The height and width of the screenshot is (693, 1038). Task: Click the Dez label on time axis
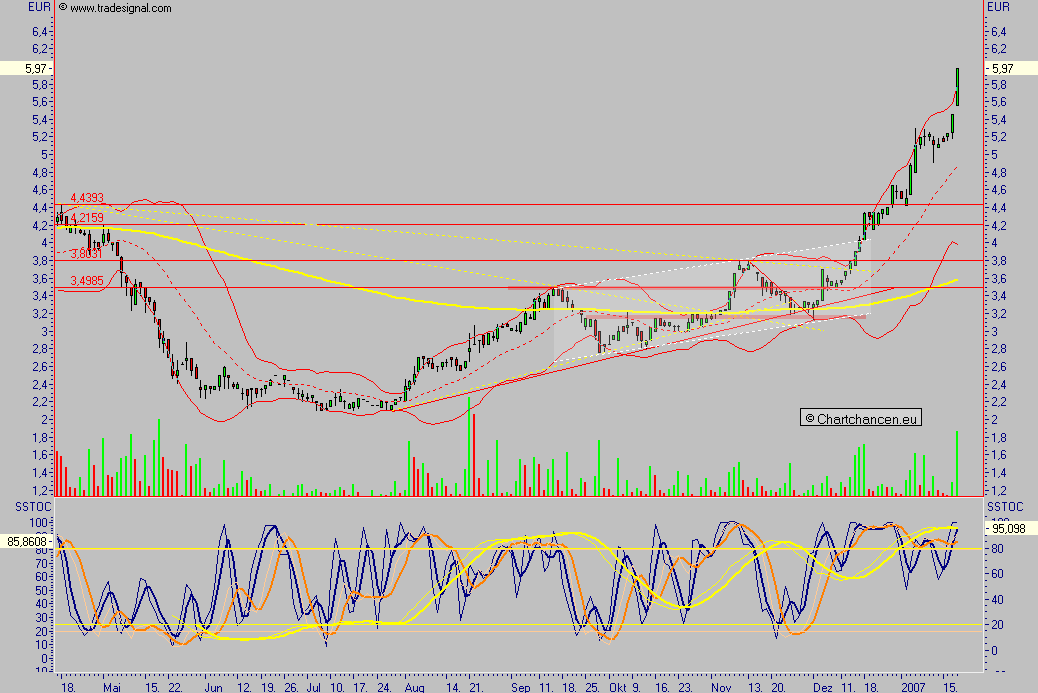(x=823, y=687)
